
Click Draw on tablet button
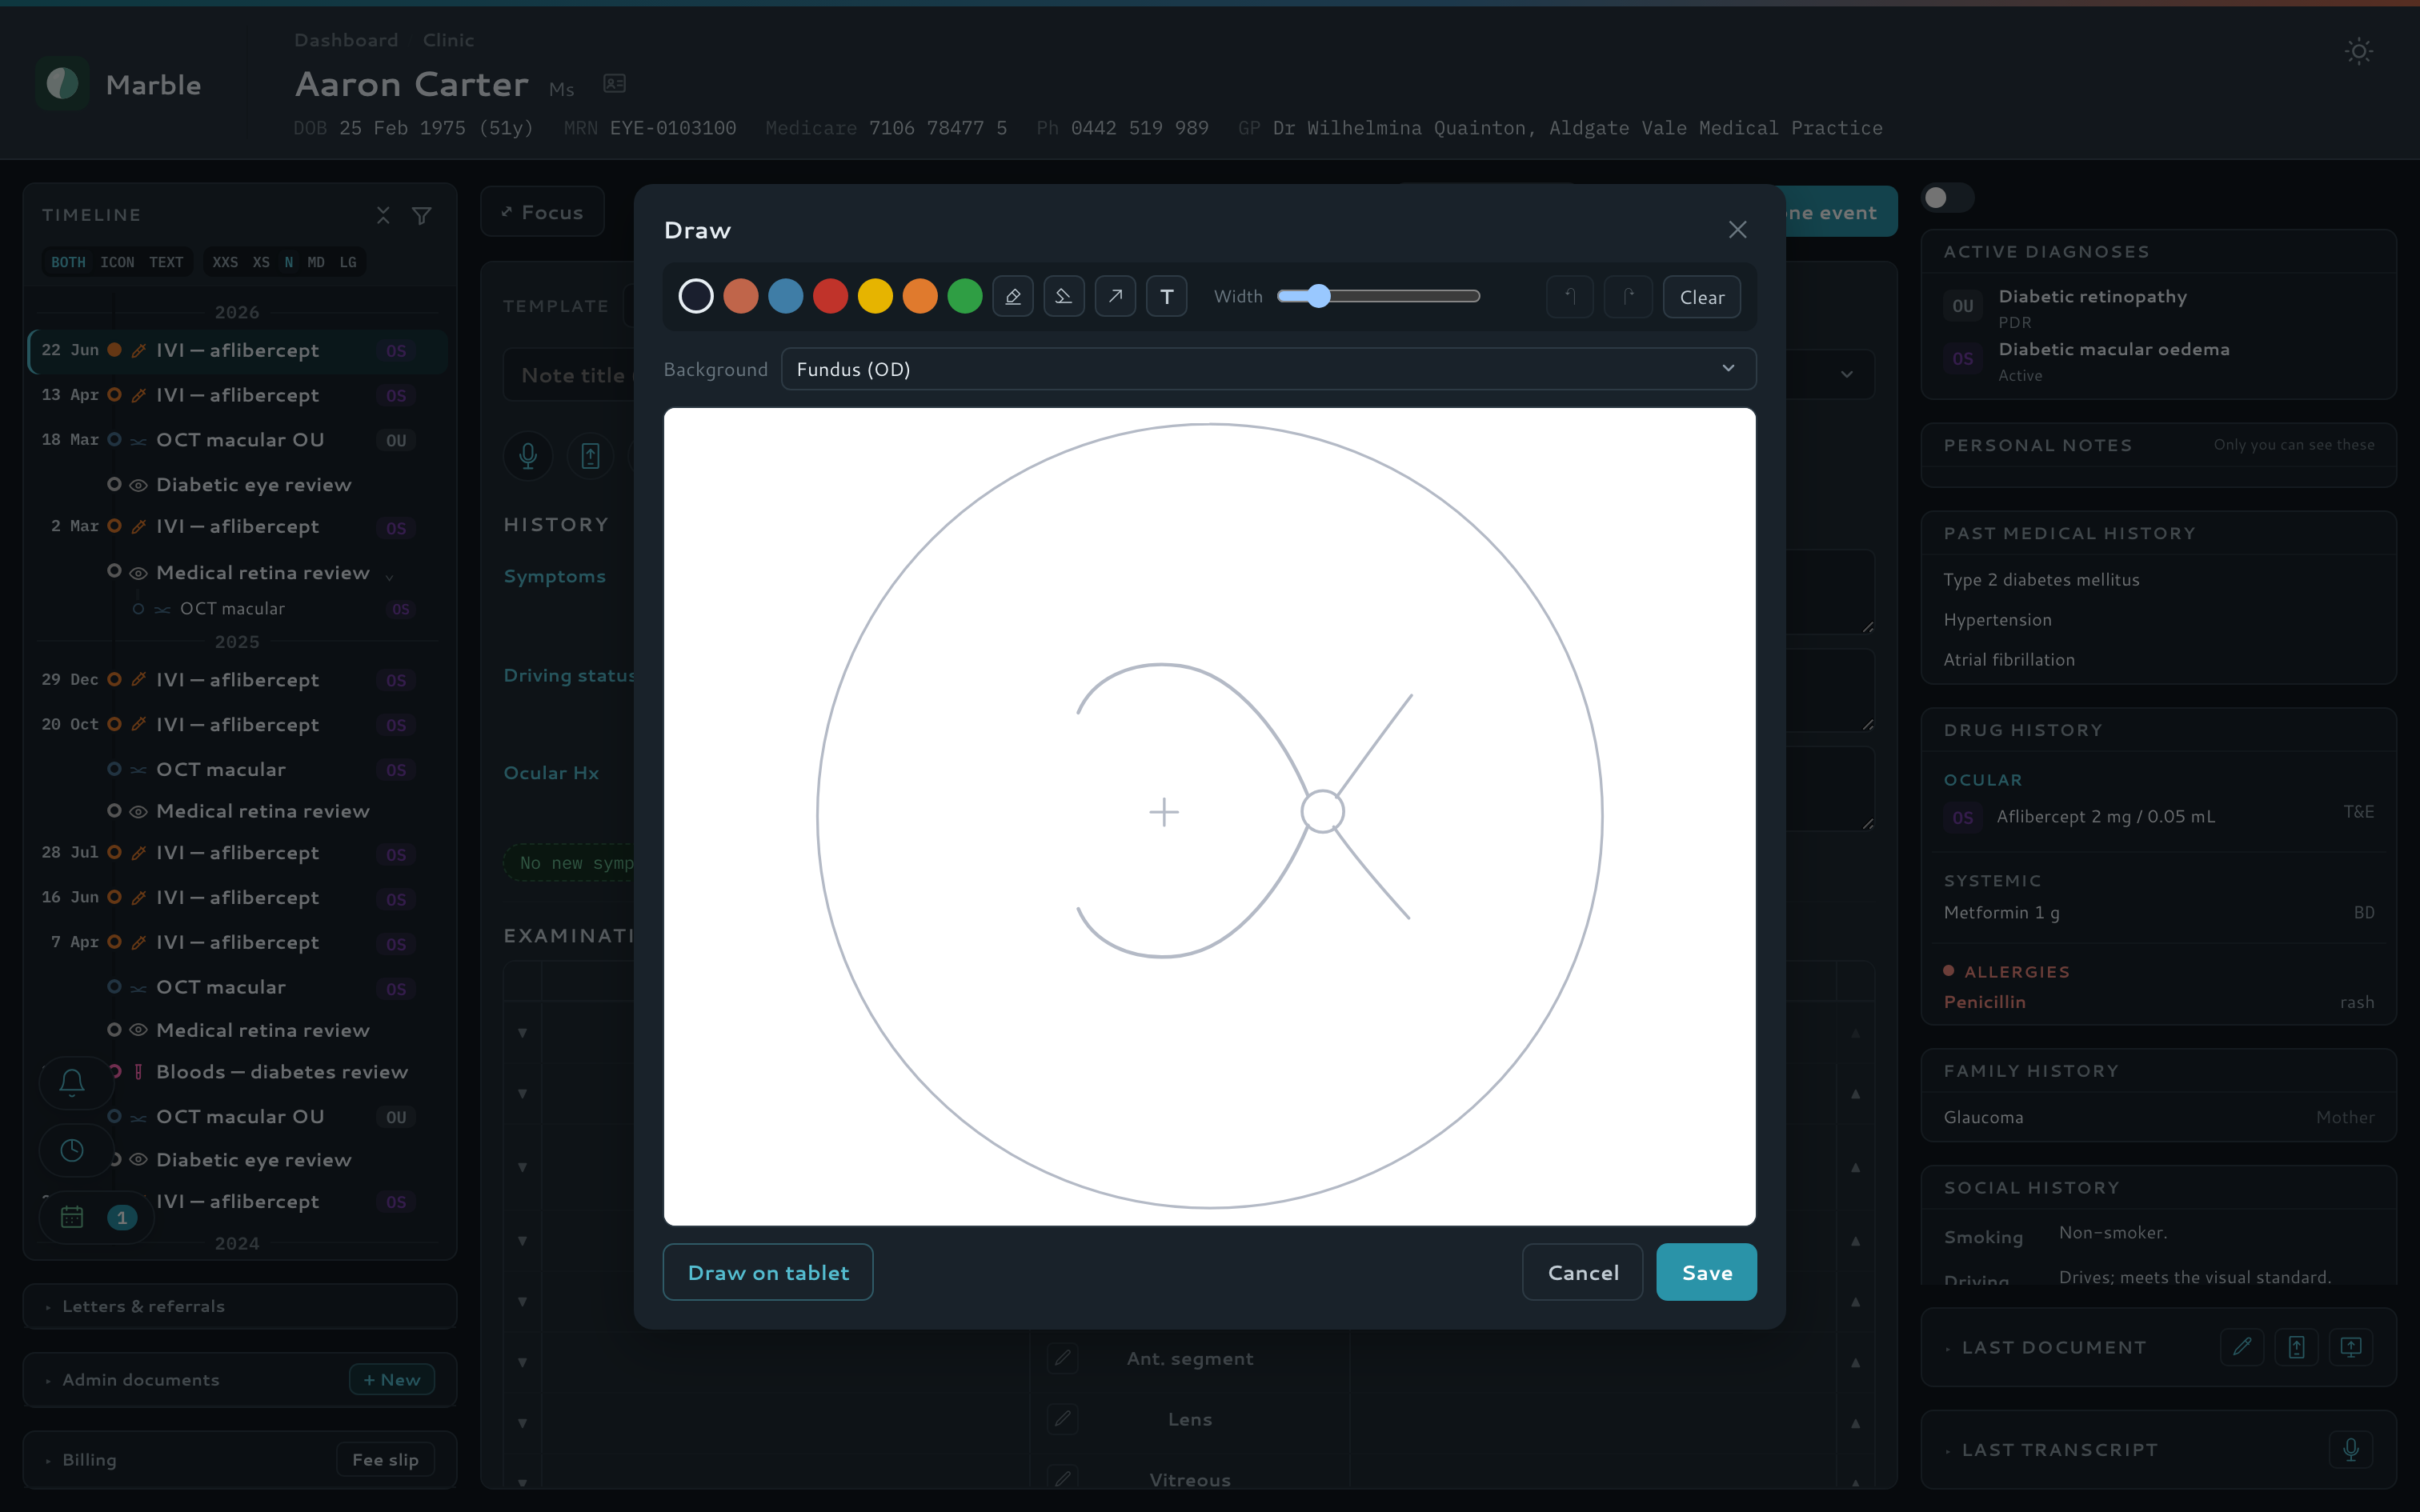[768, 1272]
